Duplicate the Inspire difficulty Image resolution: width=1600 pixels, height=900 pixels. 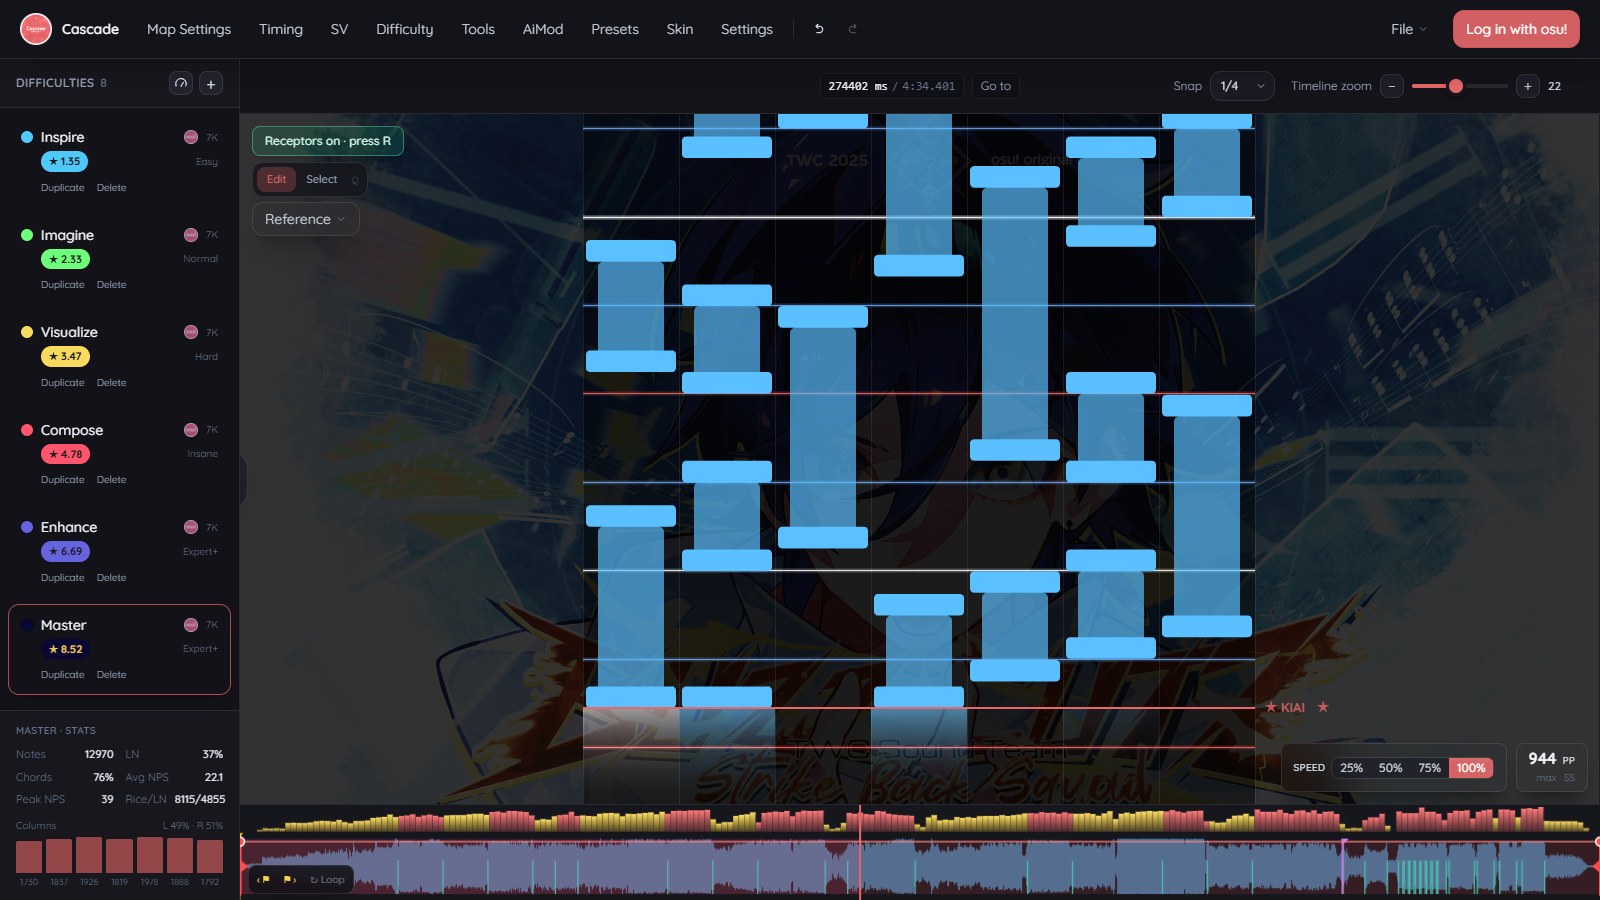[63, 188]
